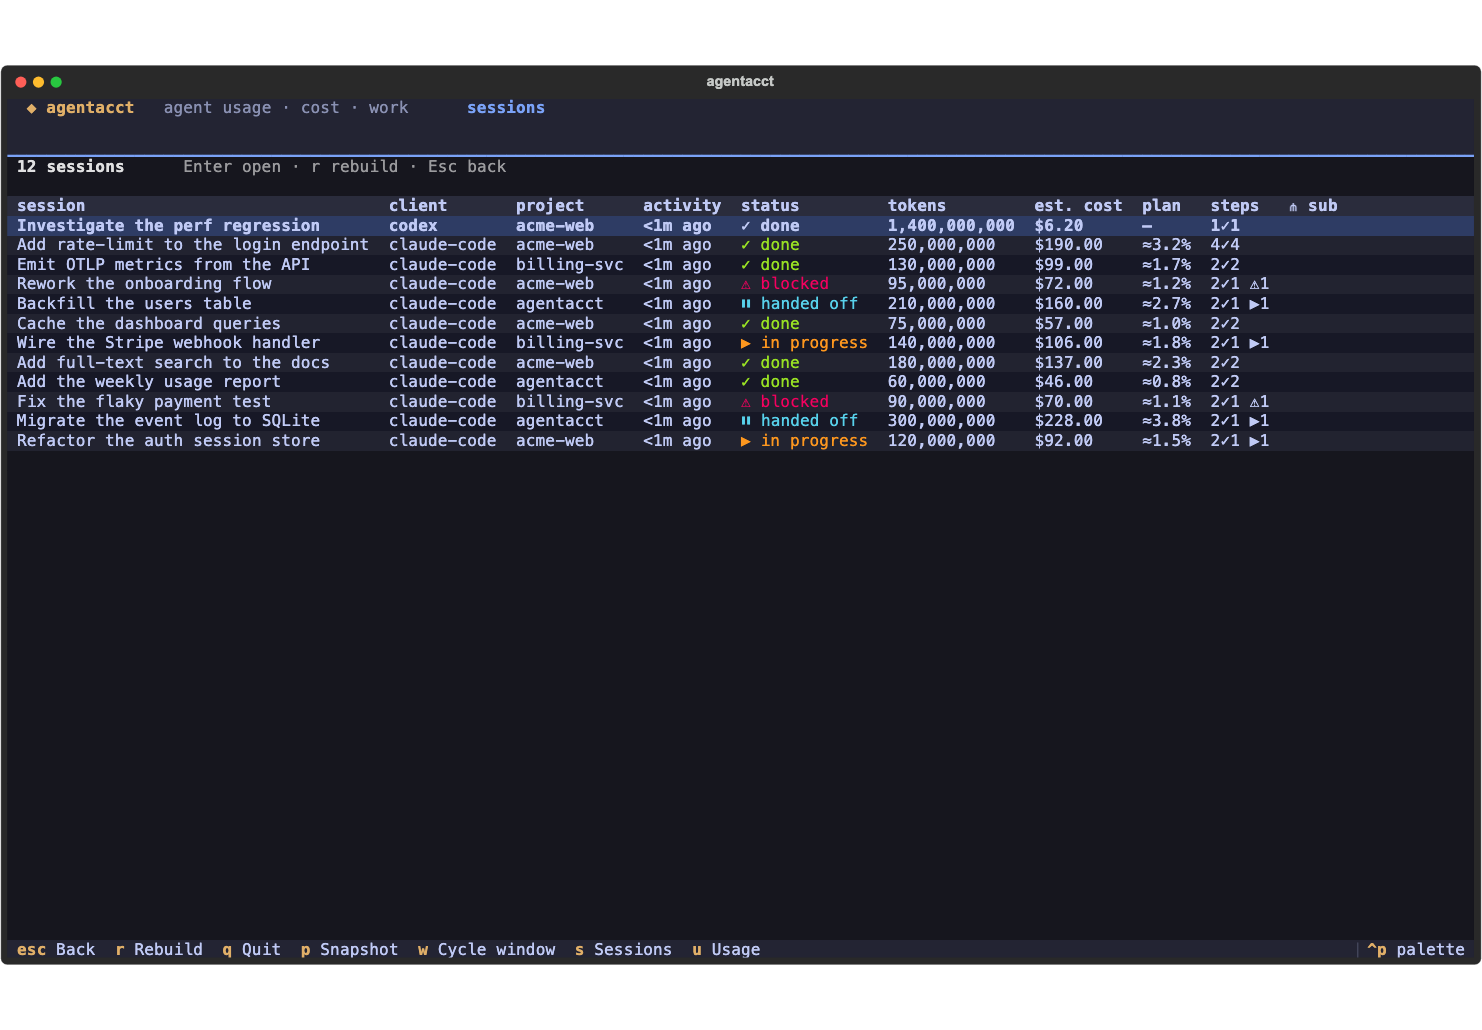
Task: Select the Wire the Stripe webhook handler session
Action: tap(740, 343)
